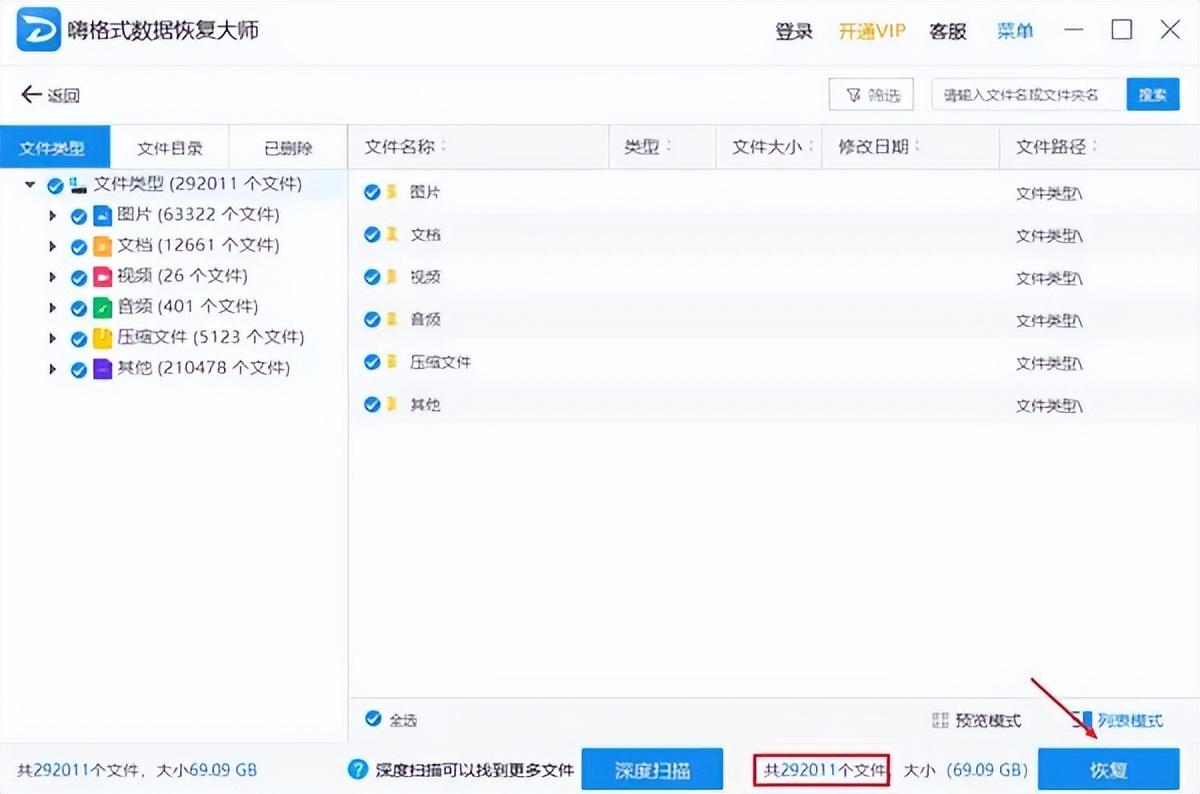Click 文件类型\ path of 图片 row
Viewport: 1200px width, 794px height.
pyautogui.click(x=1049, y=193)
